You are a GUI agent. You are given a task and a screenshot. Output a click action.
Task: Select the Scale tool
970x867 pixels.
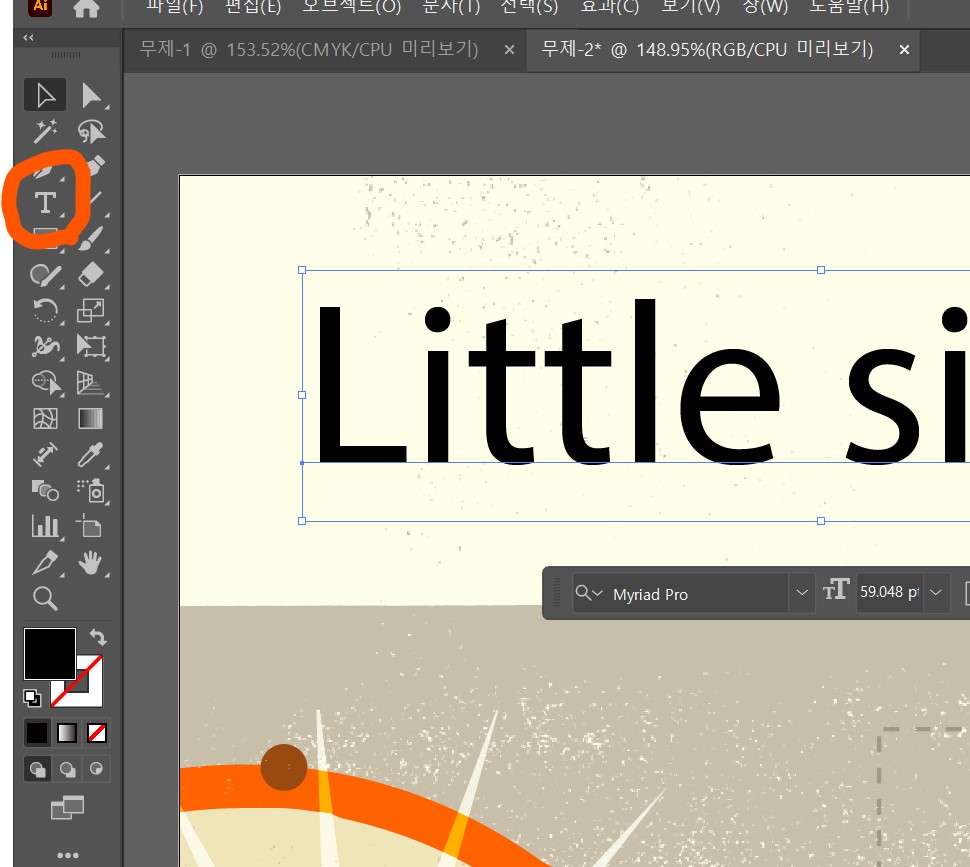(x=92, y=310)
